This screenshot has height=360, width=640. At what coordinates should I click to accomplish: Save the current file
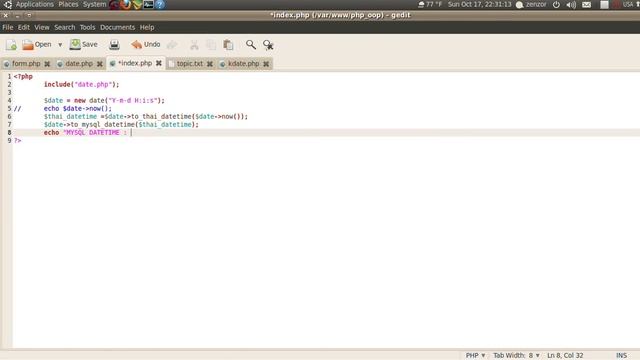coord(84,44)
